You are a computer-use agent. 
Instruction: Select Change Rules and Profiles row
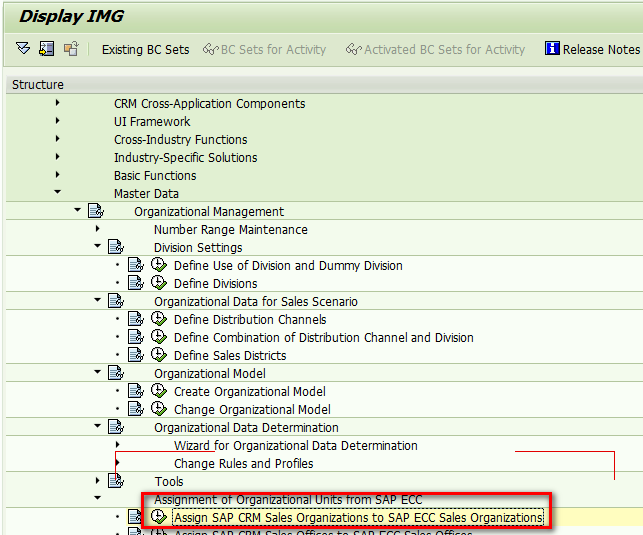[x=244, y=464]
